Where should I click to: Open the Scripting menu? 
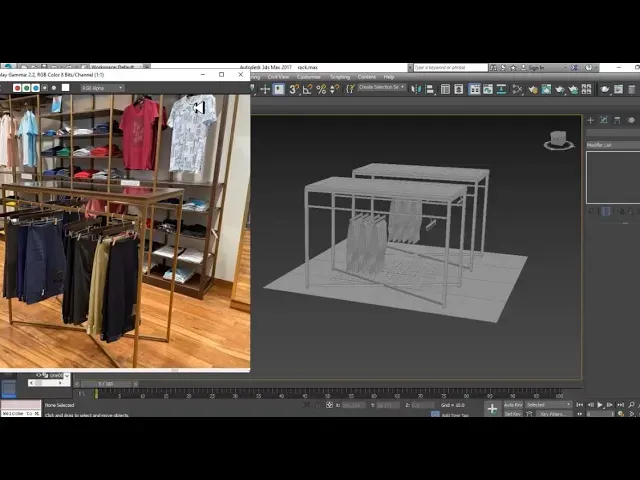[340, 76]
